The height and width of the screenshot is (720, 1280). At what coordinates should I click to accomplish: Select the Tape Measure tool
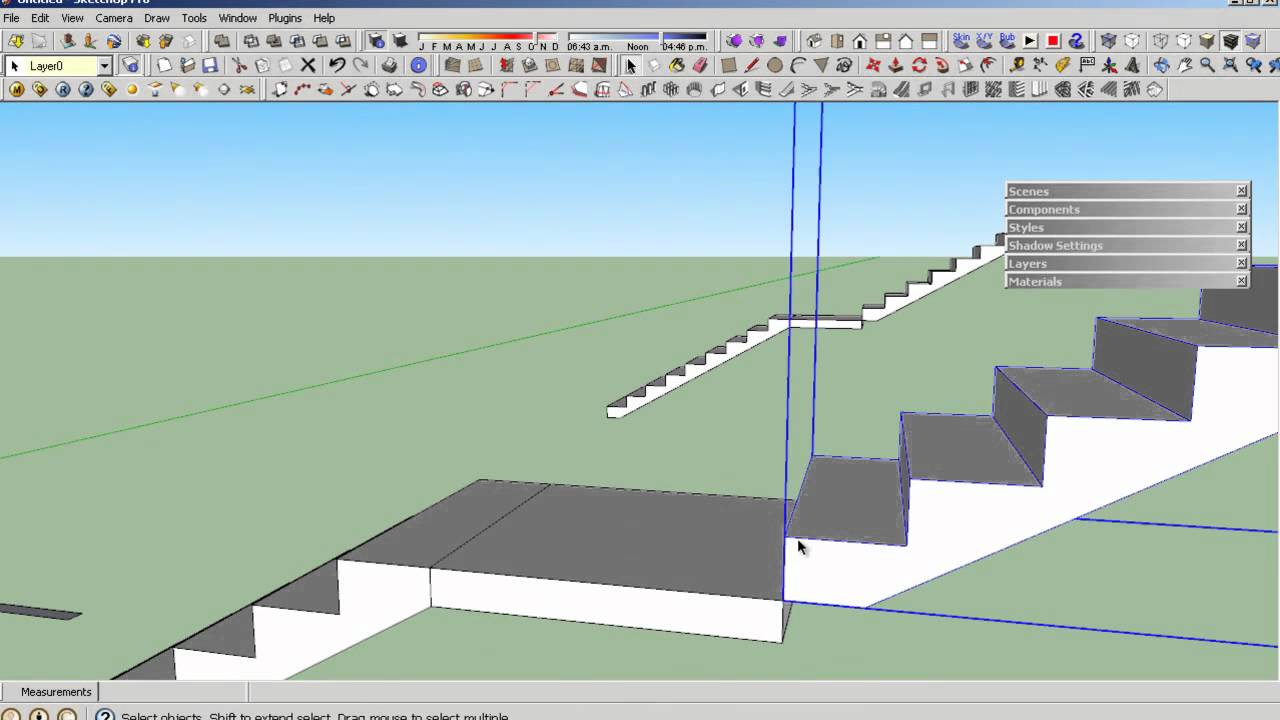(x=1017, y=66)
